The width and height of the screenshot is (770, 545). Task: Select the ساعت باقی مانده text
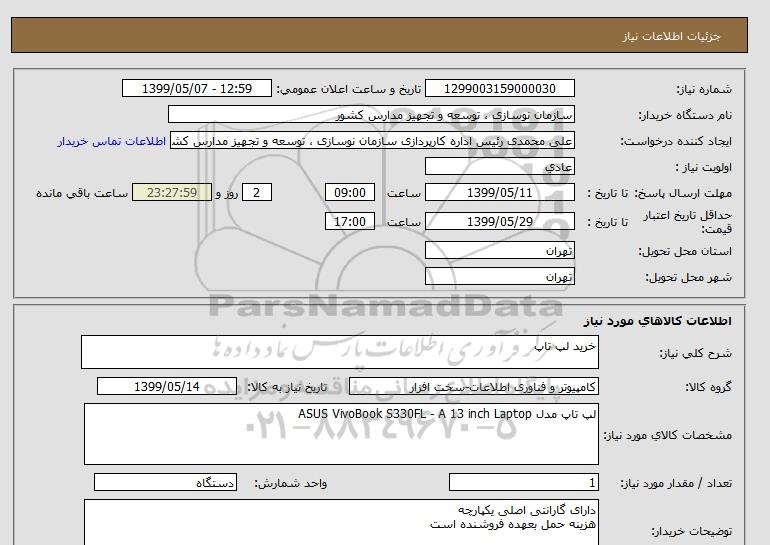pyautogui.click(x=82, y=193)
